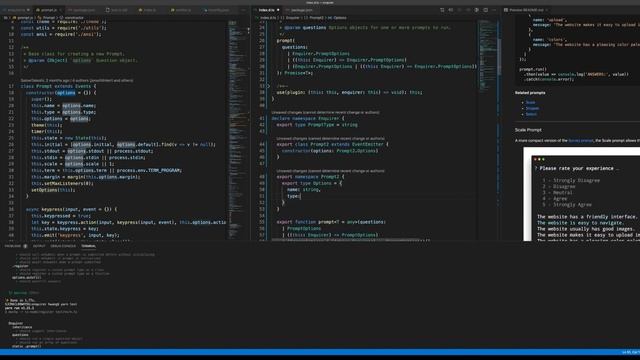Select the TERMINAL panel tab
The image size is (640, 360).
pyautogui.click(x=88, y=246)
